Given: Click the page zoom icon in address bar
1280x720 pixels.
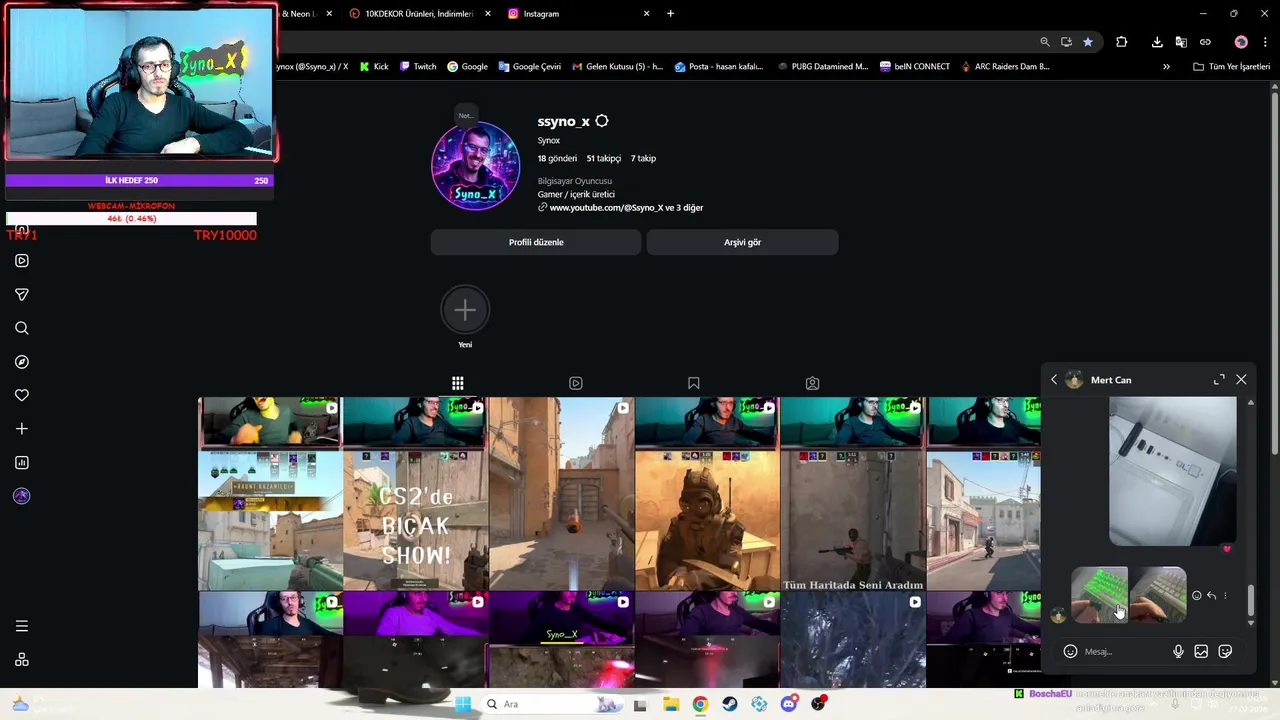Looking at the screenshot, I should pos(1045,42).
